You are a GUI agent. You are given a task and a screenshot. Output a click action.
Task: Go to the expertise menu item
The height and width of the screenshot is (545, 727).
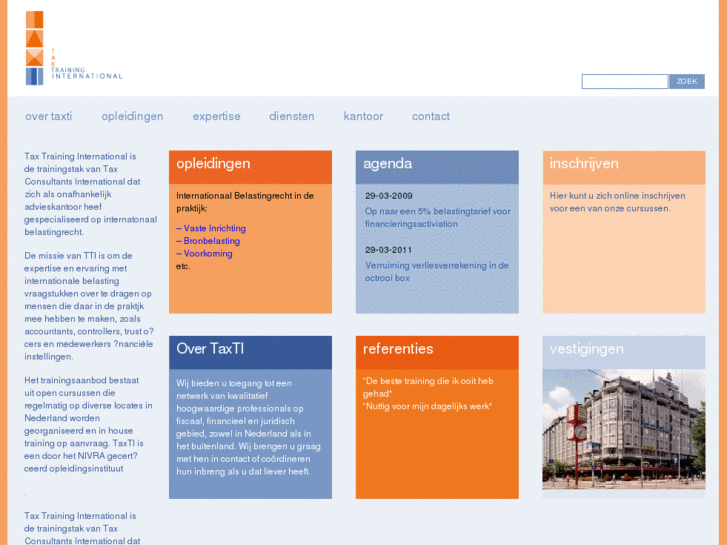point(217,116)
